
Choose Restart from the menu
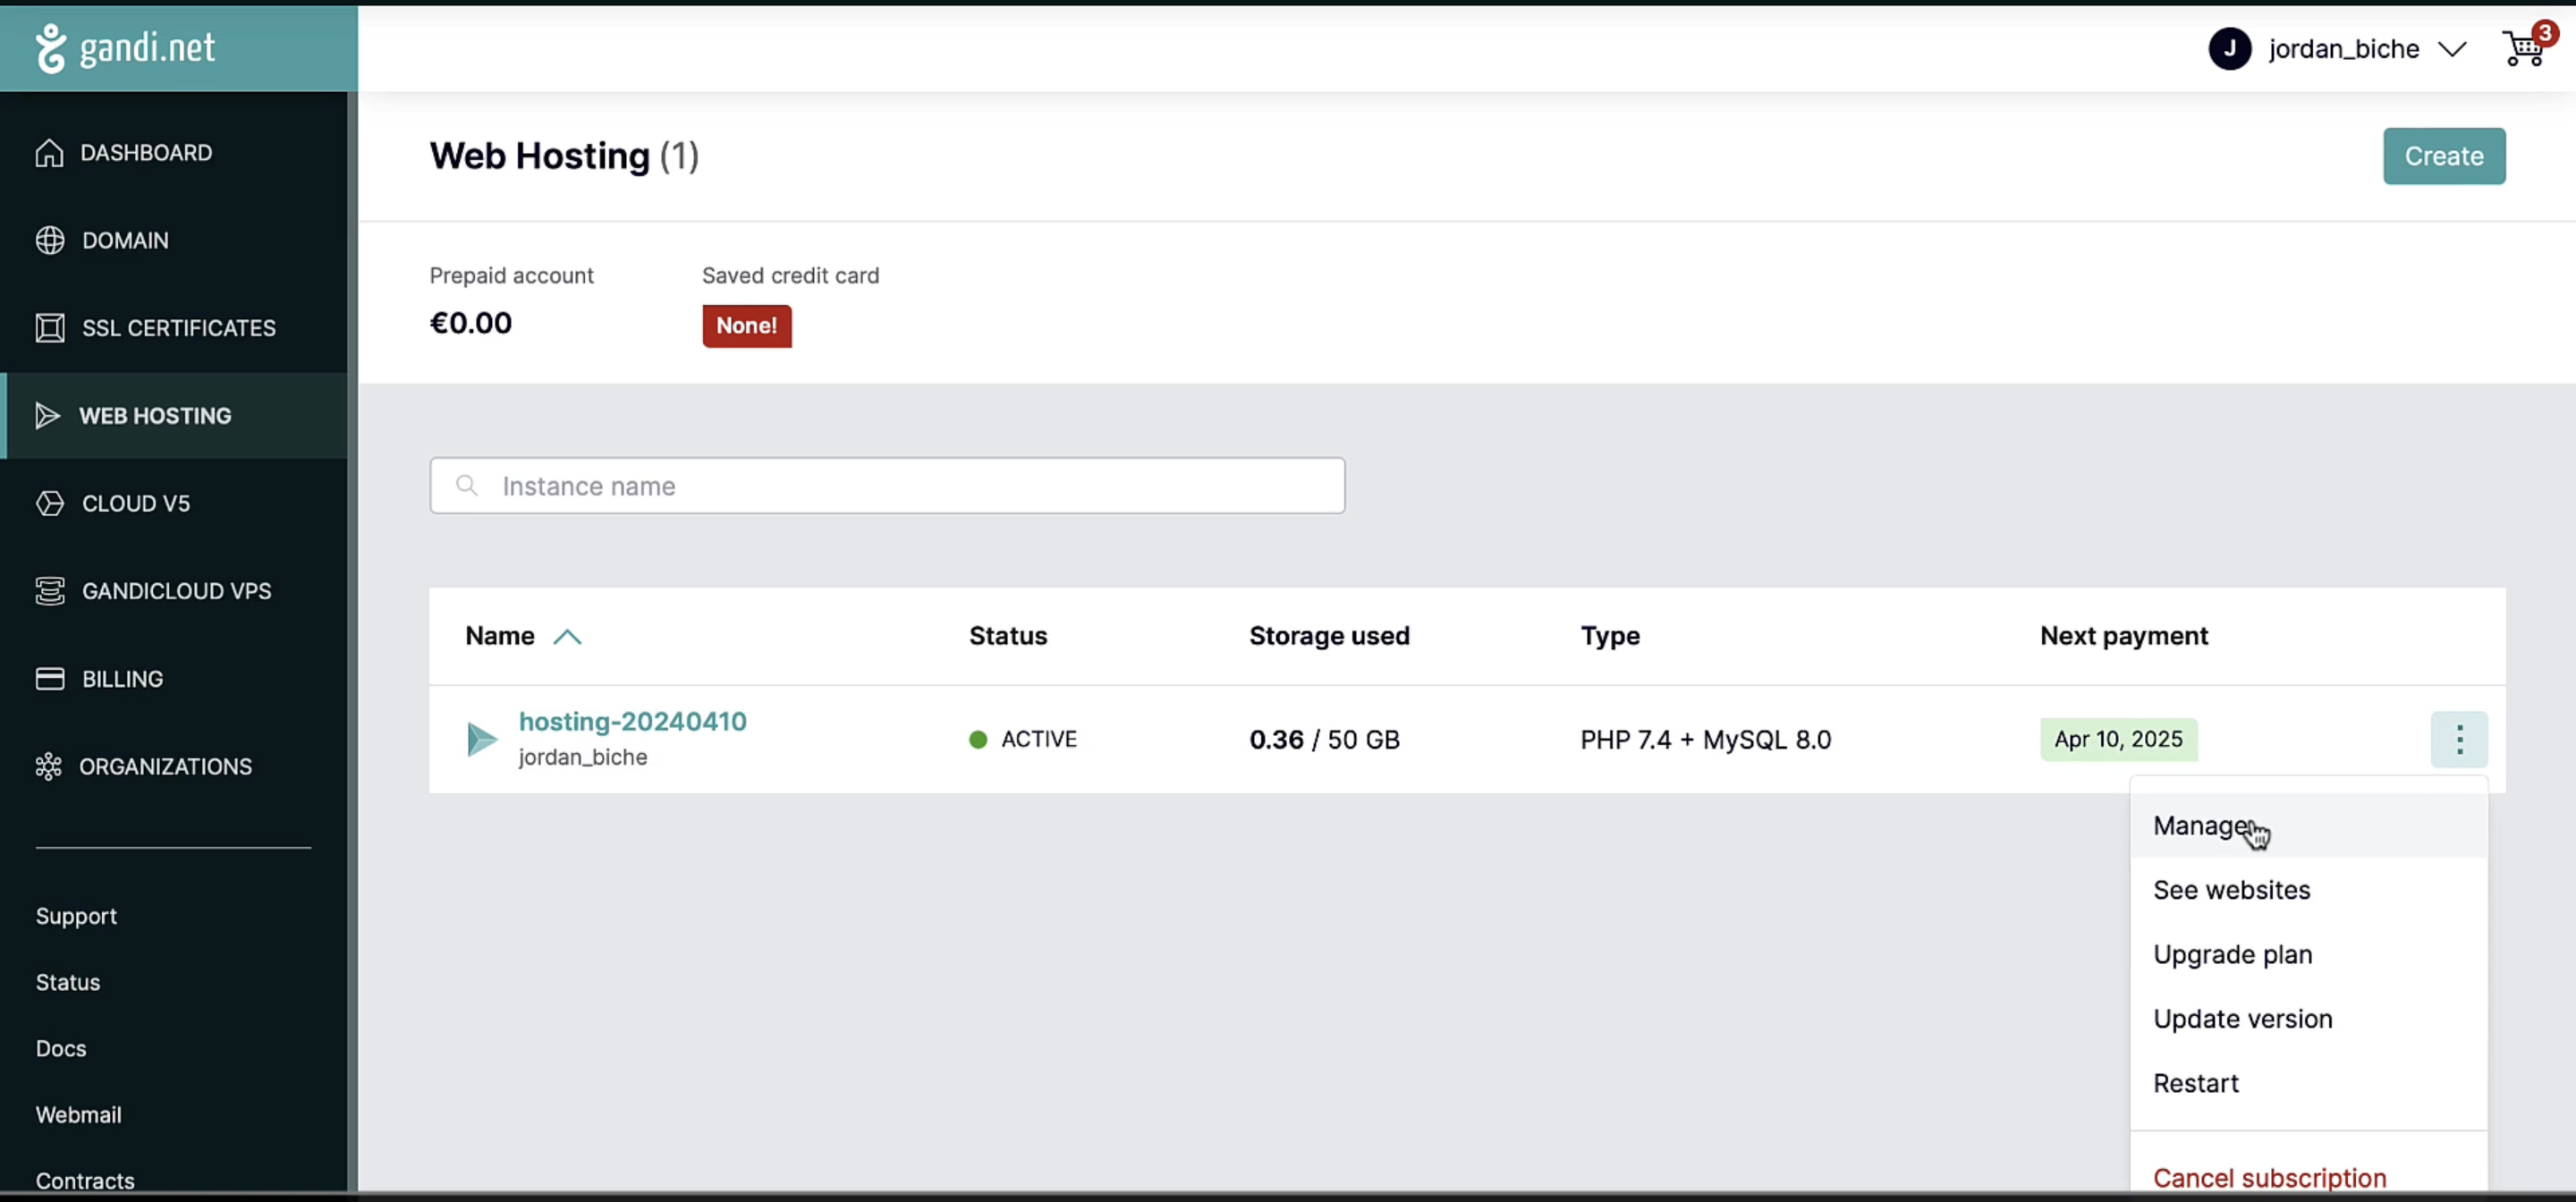click(x=2309, y=1084)
